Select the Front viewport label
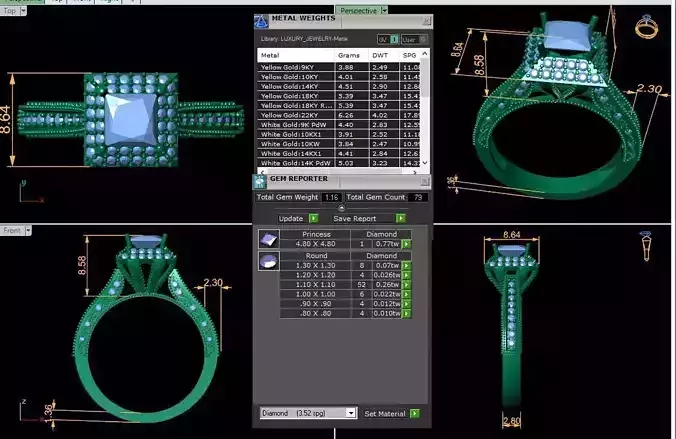Viewport: 676px width, 439px height. pyautogui.click(x=12, y=231)
